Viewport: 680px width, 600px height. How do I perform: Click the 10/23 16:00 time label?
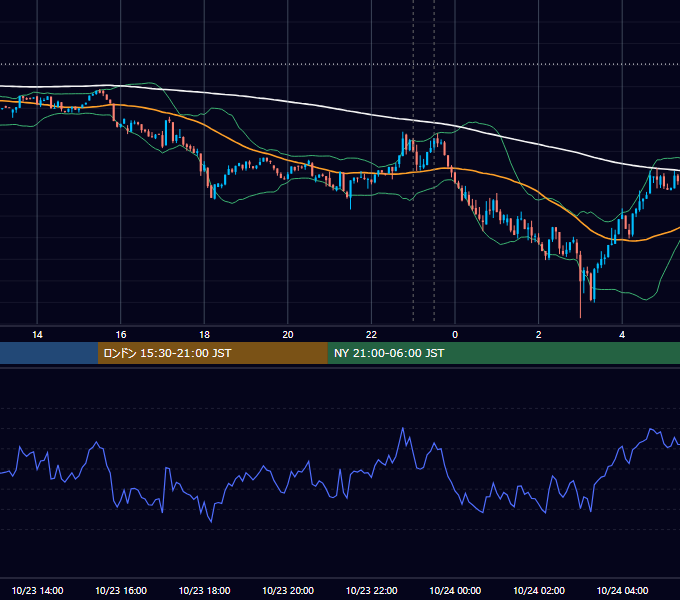tap(121, 590)
